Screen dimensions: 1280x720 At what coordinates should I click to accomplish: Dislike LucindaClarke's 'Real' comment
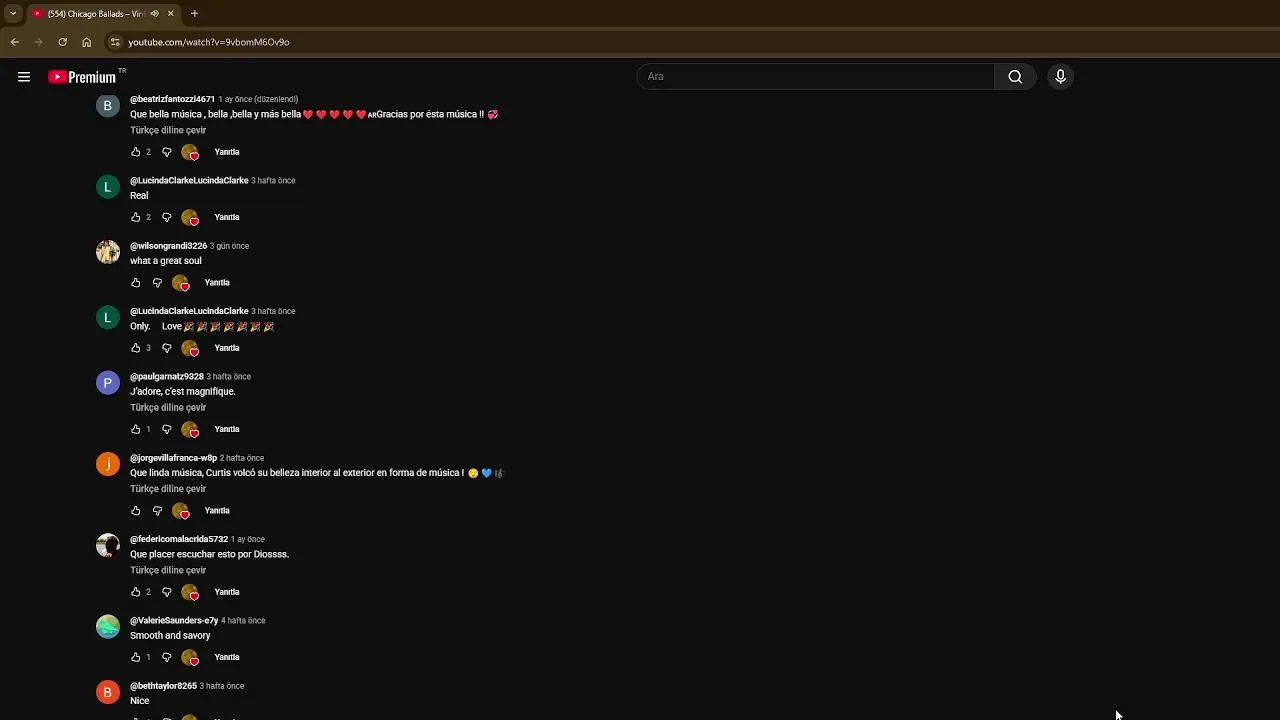coord(167,217)
